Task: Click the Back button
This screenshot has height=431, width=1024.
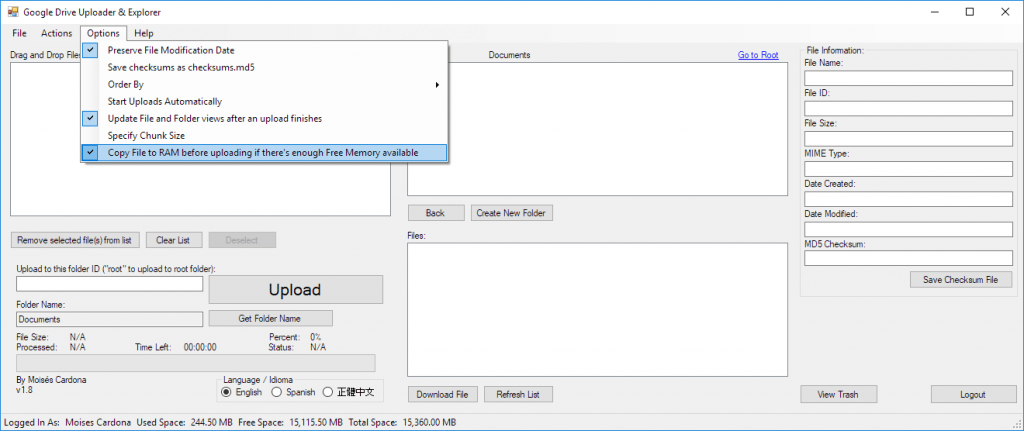Action: [436, 213]
